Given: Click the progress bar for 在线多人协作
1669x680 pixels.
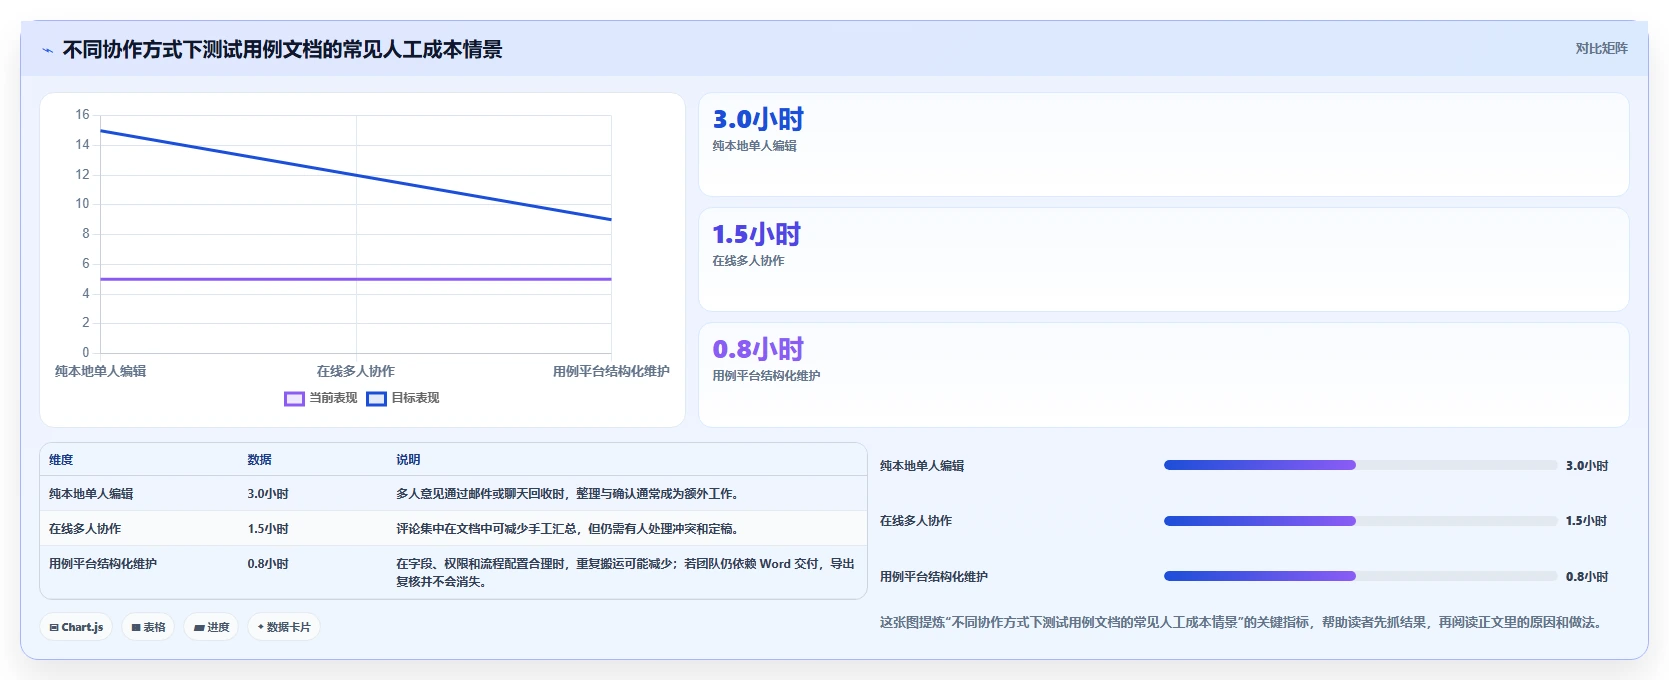Looking at the screenshot, I should pyautogui.click(x=1360, y=521).
